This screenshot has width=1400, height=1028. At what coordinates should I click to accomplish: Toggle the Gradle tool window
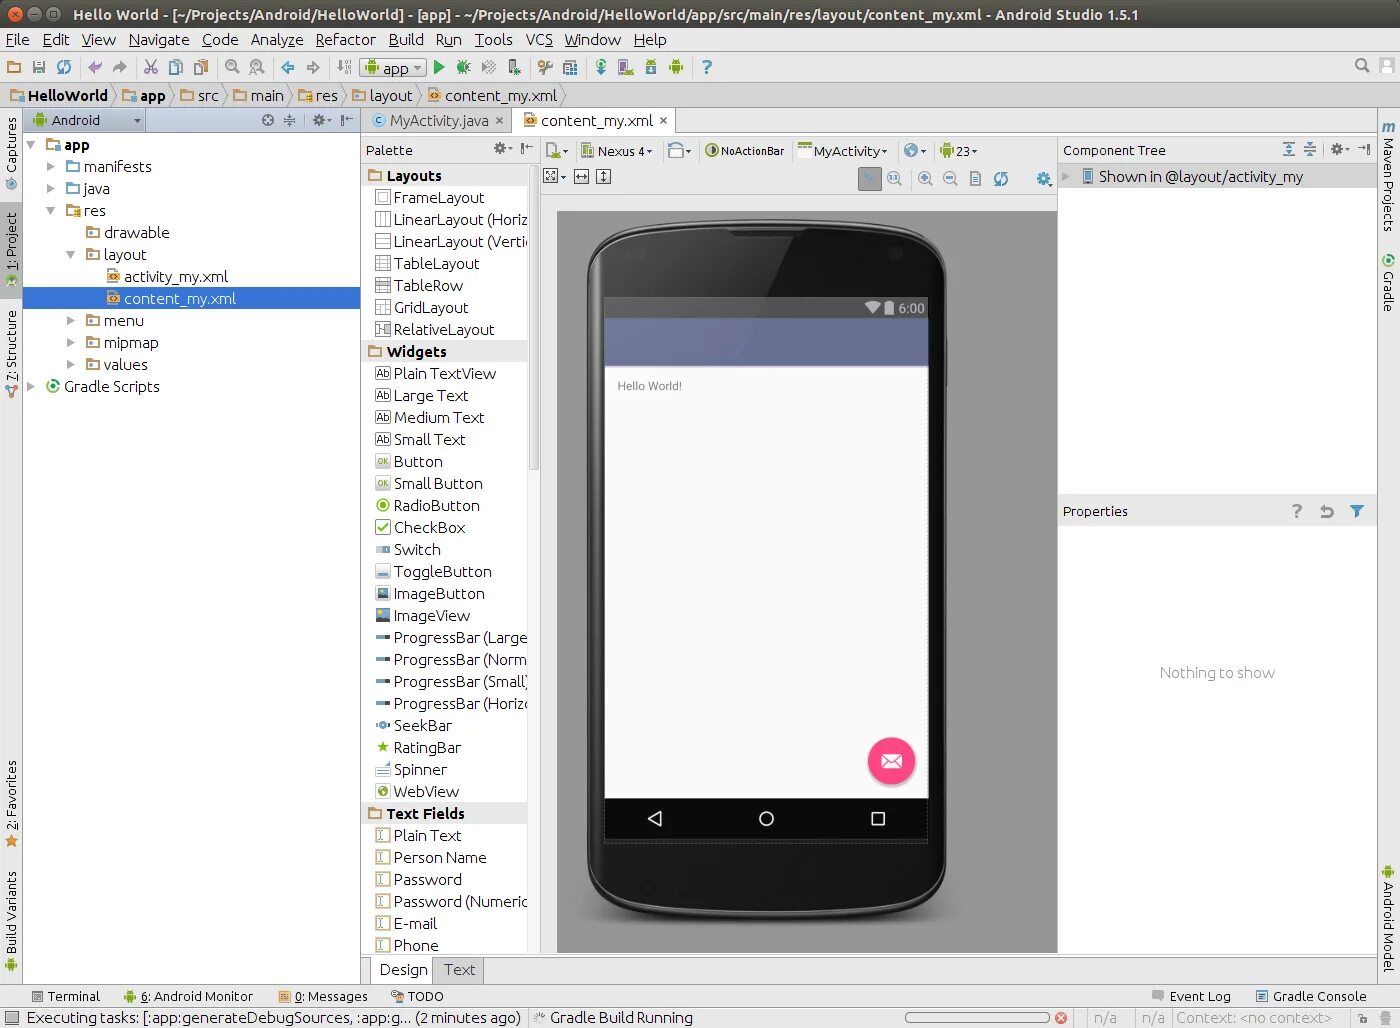[1388, 283]
